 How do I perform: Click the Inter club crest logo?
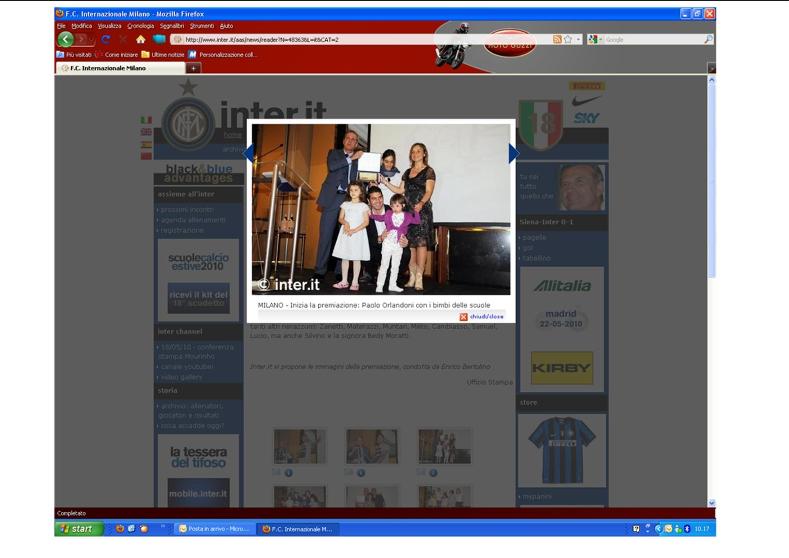[x=188, y=124]
